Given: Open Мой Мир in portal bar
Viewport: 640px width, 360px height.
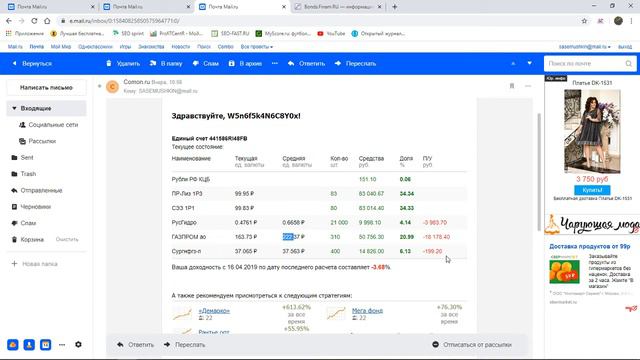Looking at the screenshot, I should coord(61,47).
